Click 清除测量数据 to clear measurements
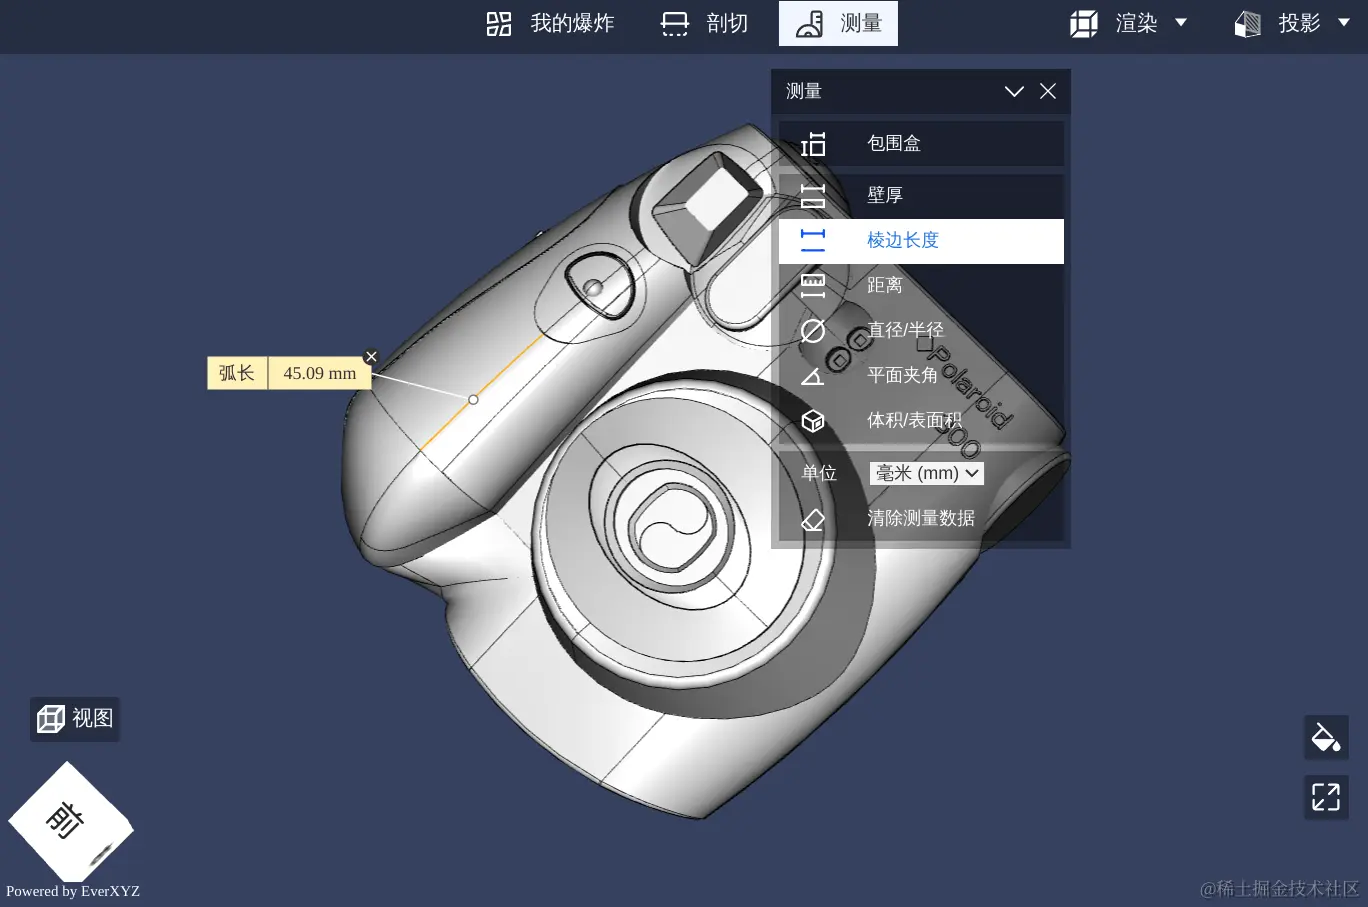 click(921, 518)
